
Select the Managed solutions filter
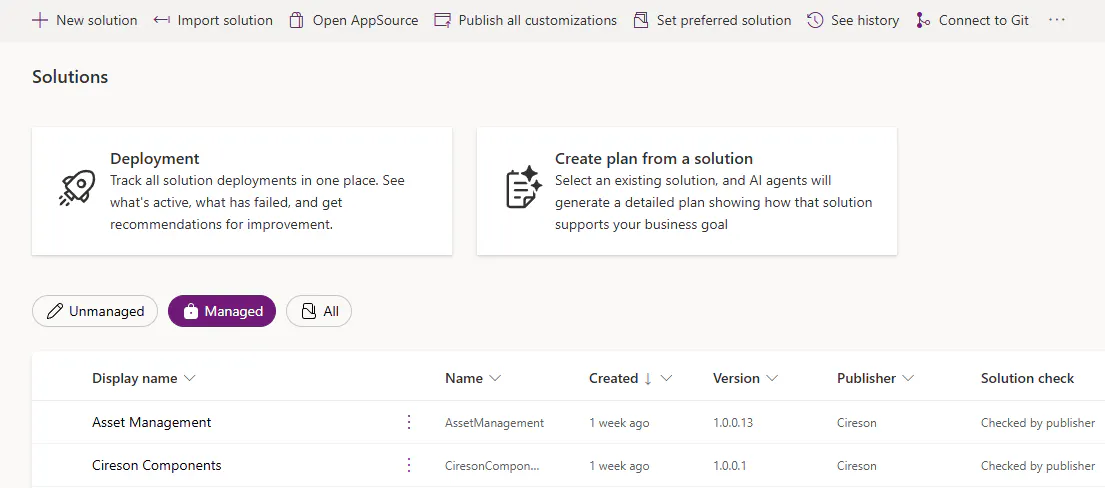(x=222, y=311)
